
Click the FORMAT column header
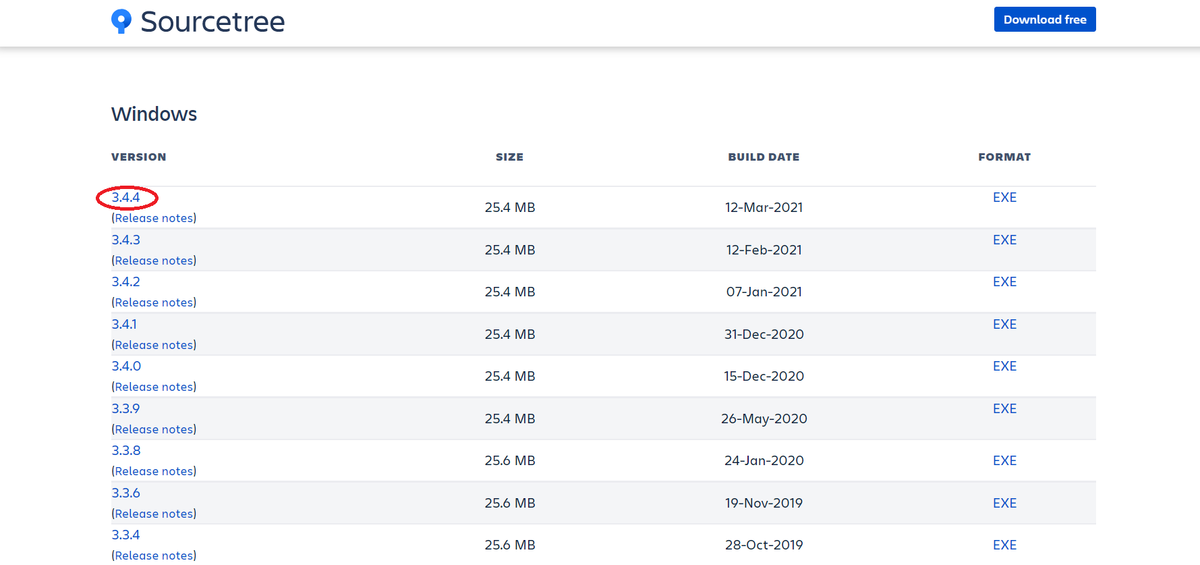[1004, 157]
